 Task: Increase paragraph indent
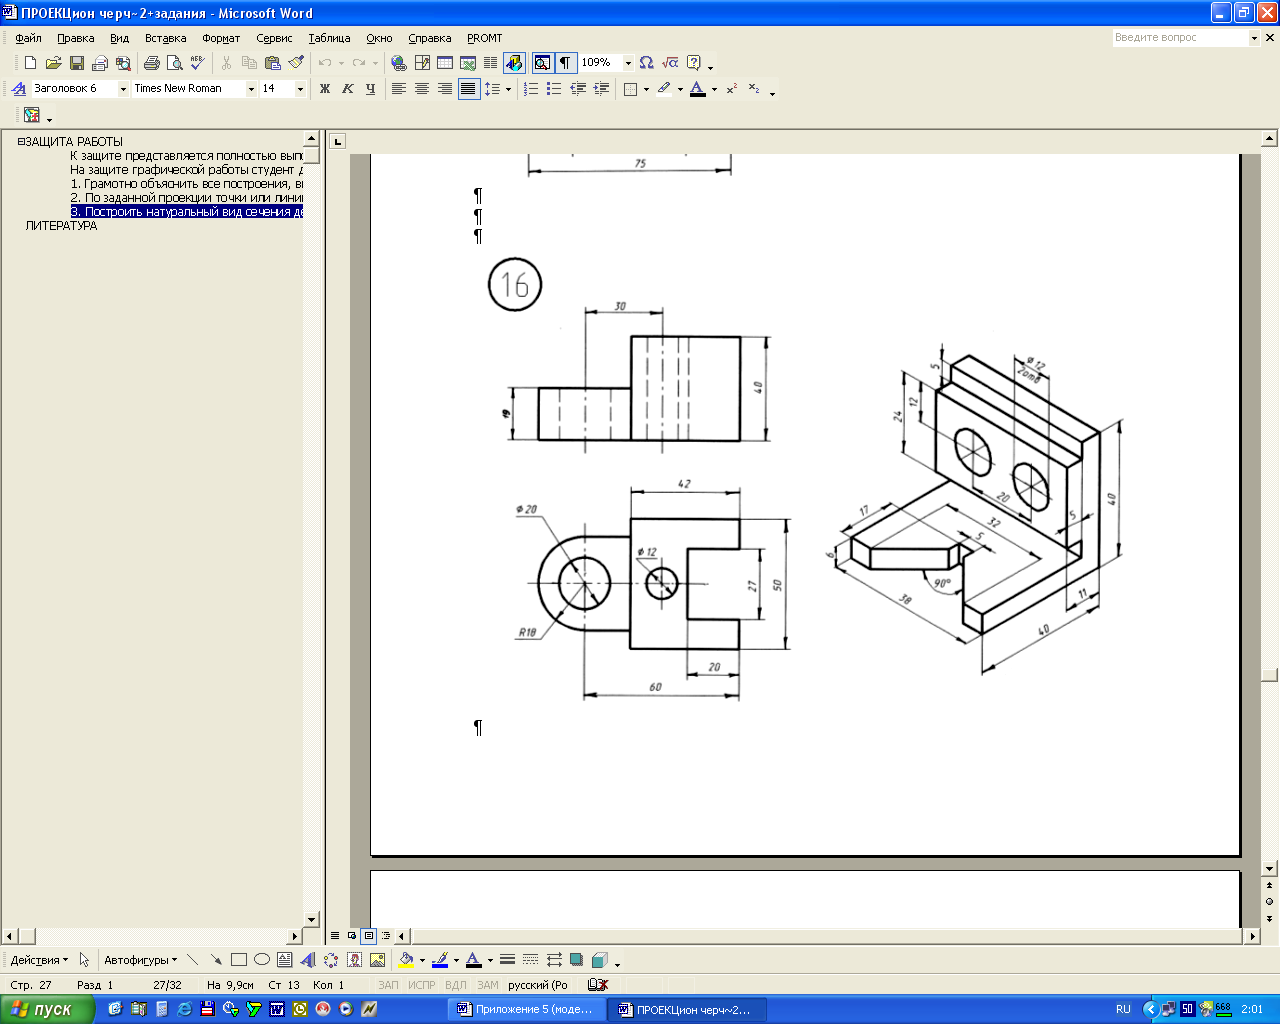click(x=601, y=89)
